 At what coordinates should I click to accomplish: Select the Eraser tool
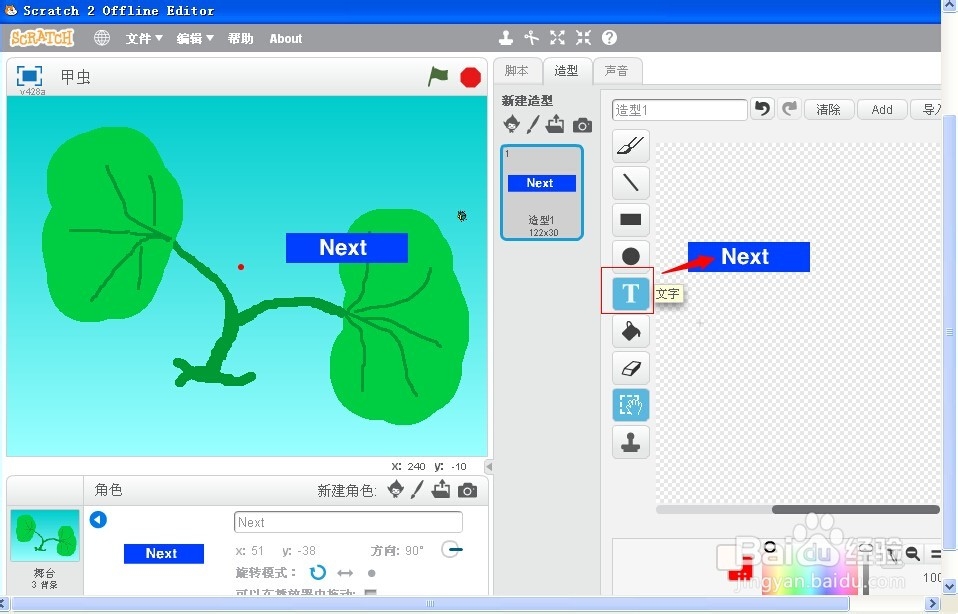631,368
